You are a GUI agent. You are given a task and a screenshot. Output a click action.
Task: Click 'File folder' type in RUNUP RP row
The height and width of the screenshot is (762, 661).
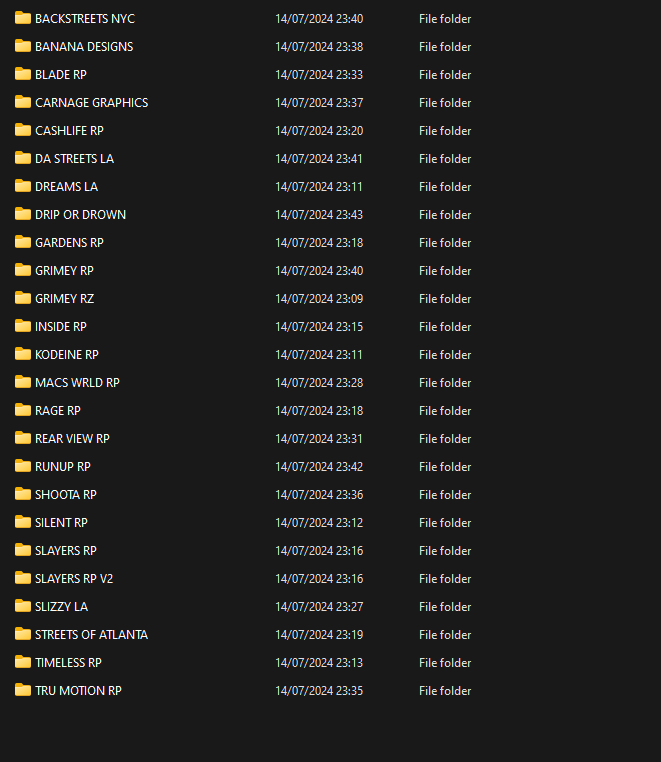coord(445,467)
